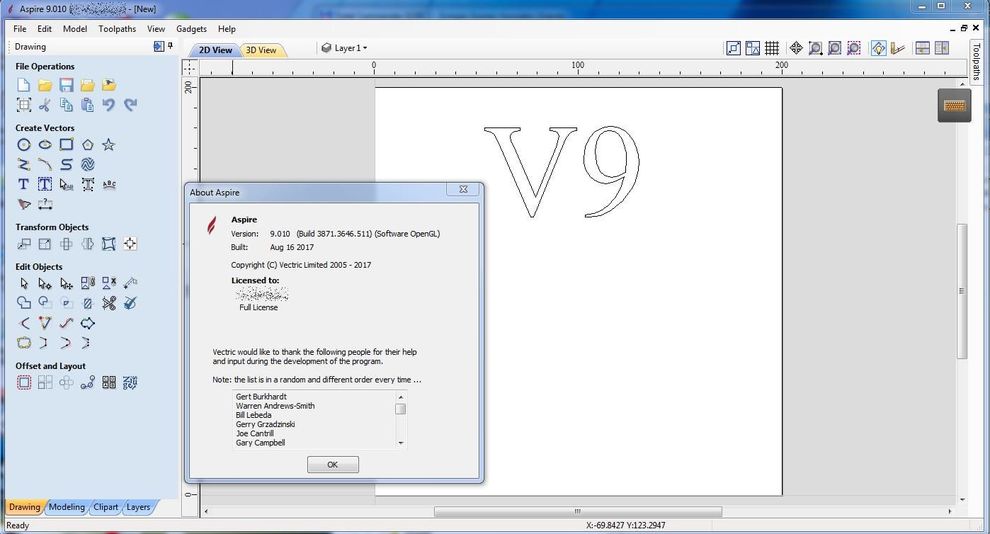The image size is (990, 534).
Task: Click OK in the About Aspire dialog
Action: pos(333,465)
